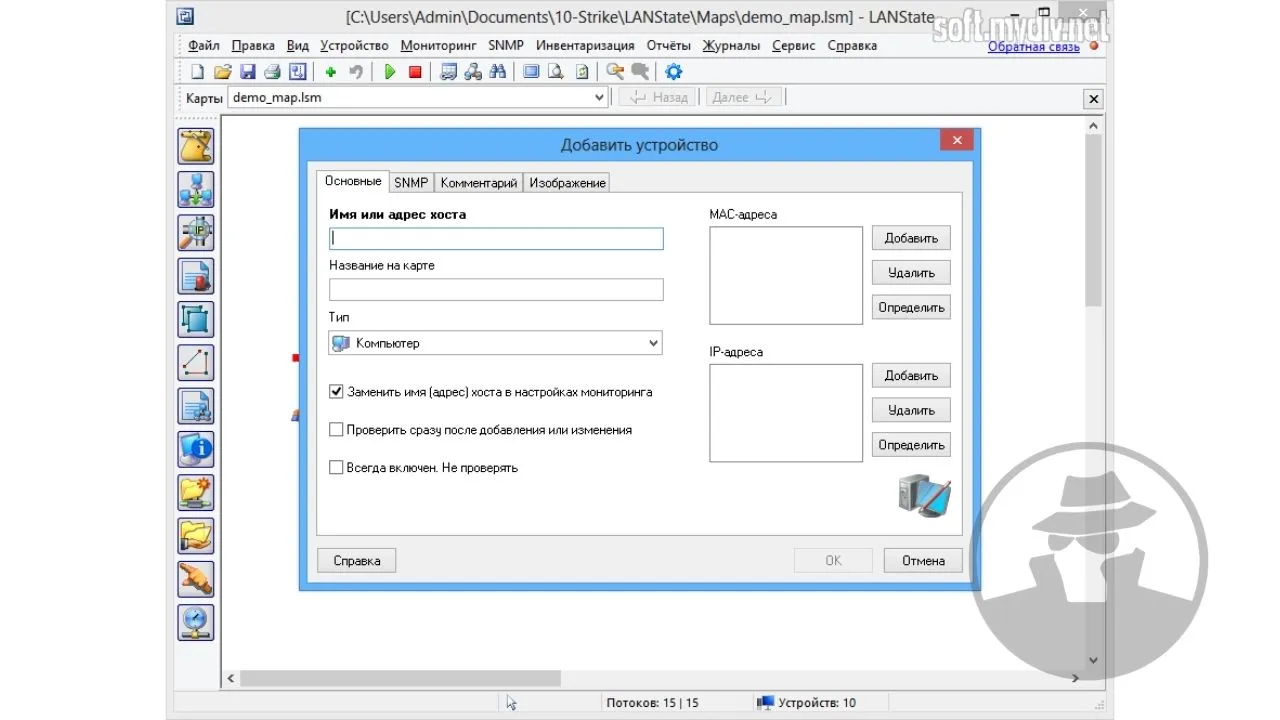Start monitoring with green play icon

click(390, 72)
